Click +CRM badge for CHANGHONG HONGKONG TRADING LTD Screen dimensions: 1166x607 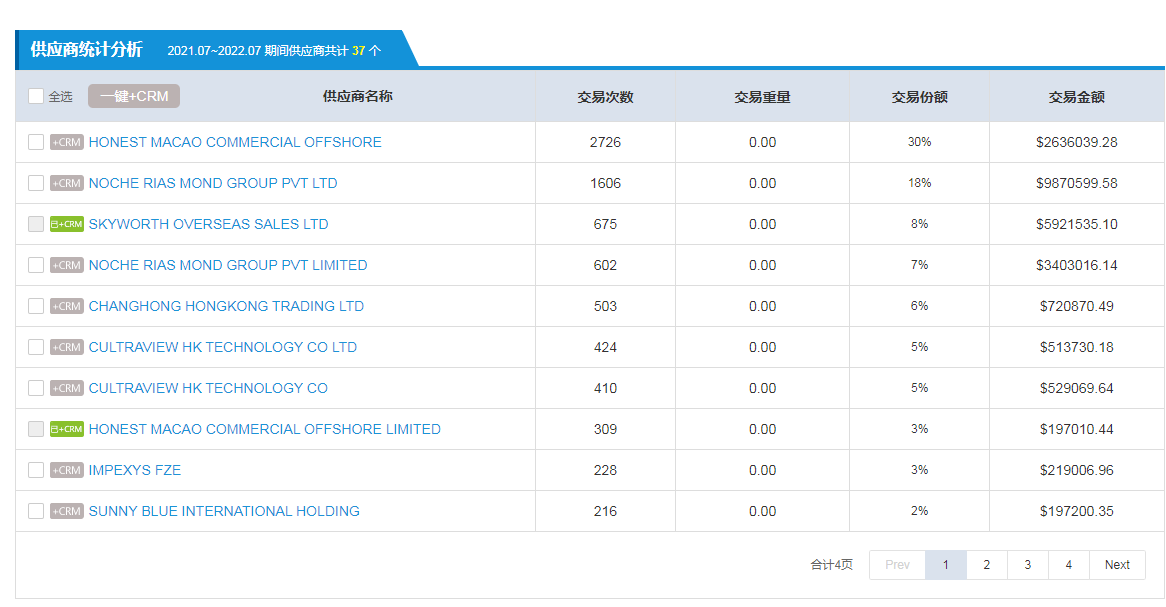67,306
